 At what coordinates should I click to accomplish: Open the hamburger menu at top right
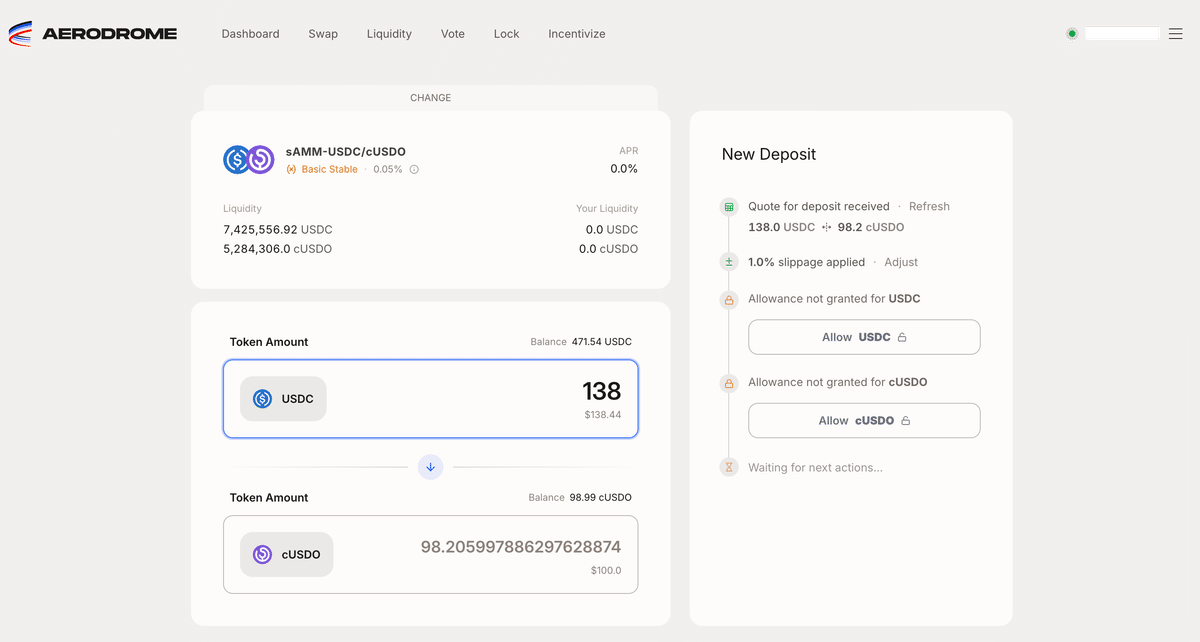1176,33
